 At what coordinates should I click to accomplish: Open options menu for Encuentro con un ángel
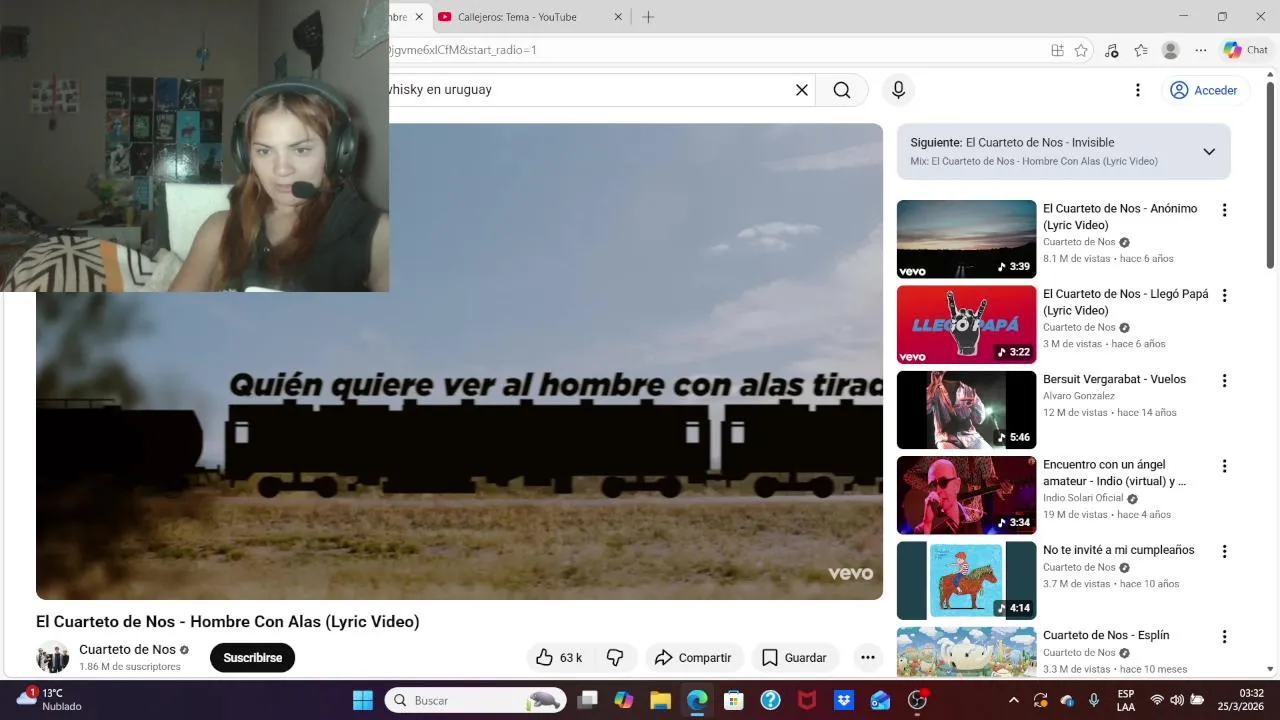1224,466
